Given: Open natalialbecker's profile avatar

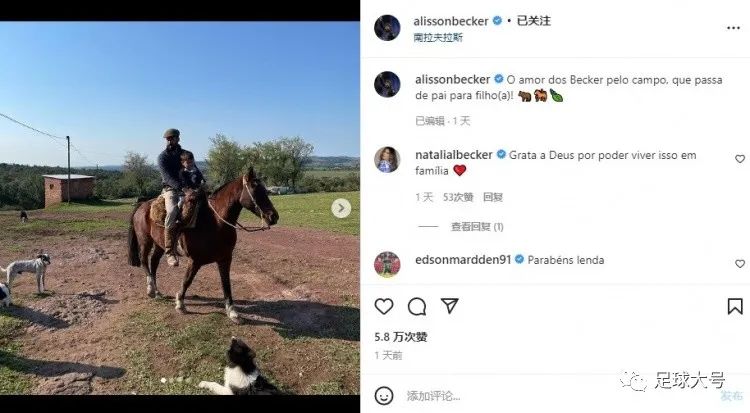Looking at the screenshot, I should pos(387,159).
